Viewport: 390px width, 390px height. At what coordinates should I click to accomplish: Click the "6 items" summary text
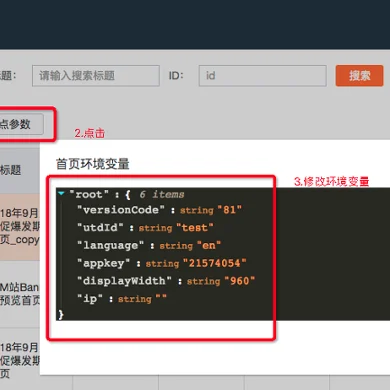162,194
